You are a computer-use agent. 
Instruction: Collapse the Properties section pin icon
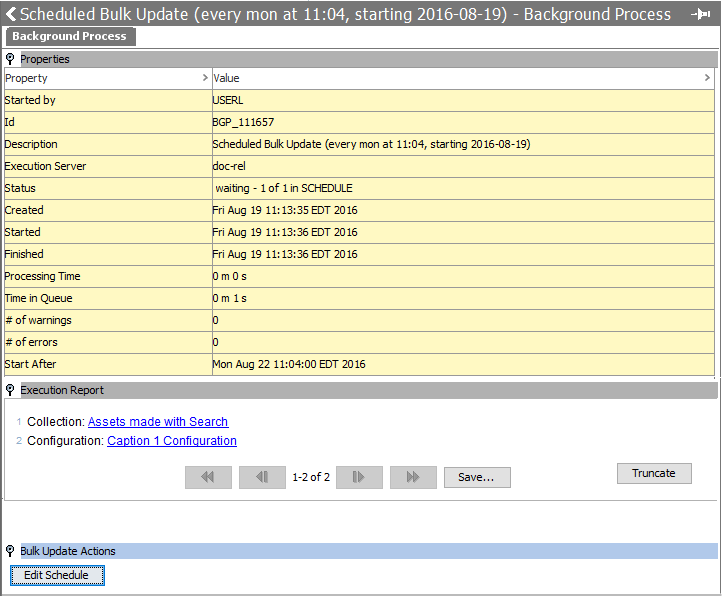click(10, 59)
